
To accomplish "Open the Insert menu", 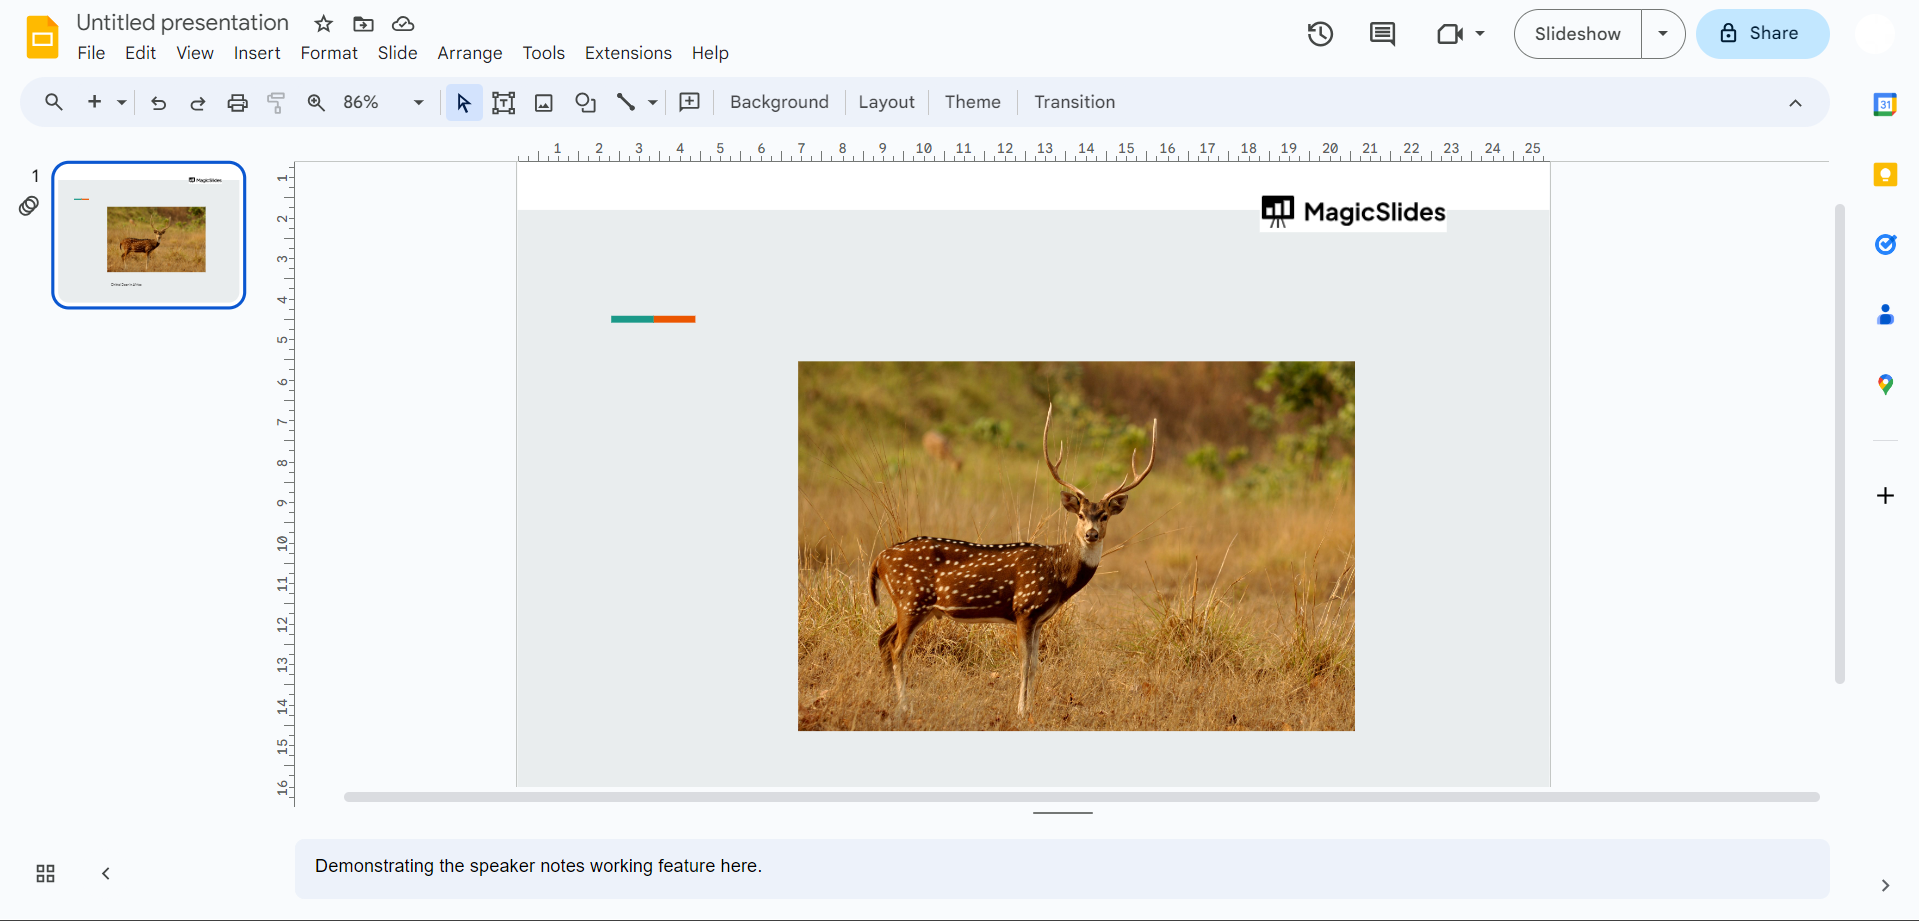I will tap(257, 53).
